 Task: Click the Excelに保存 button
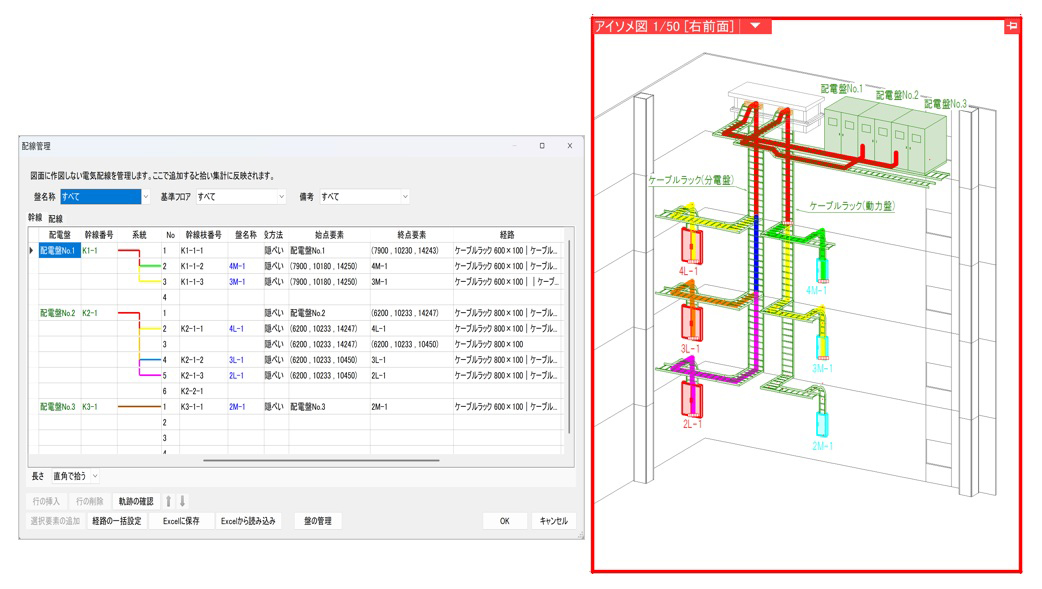(181, 521)
